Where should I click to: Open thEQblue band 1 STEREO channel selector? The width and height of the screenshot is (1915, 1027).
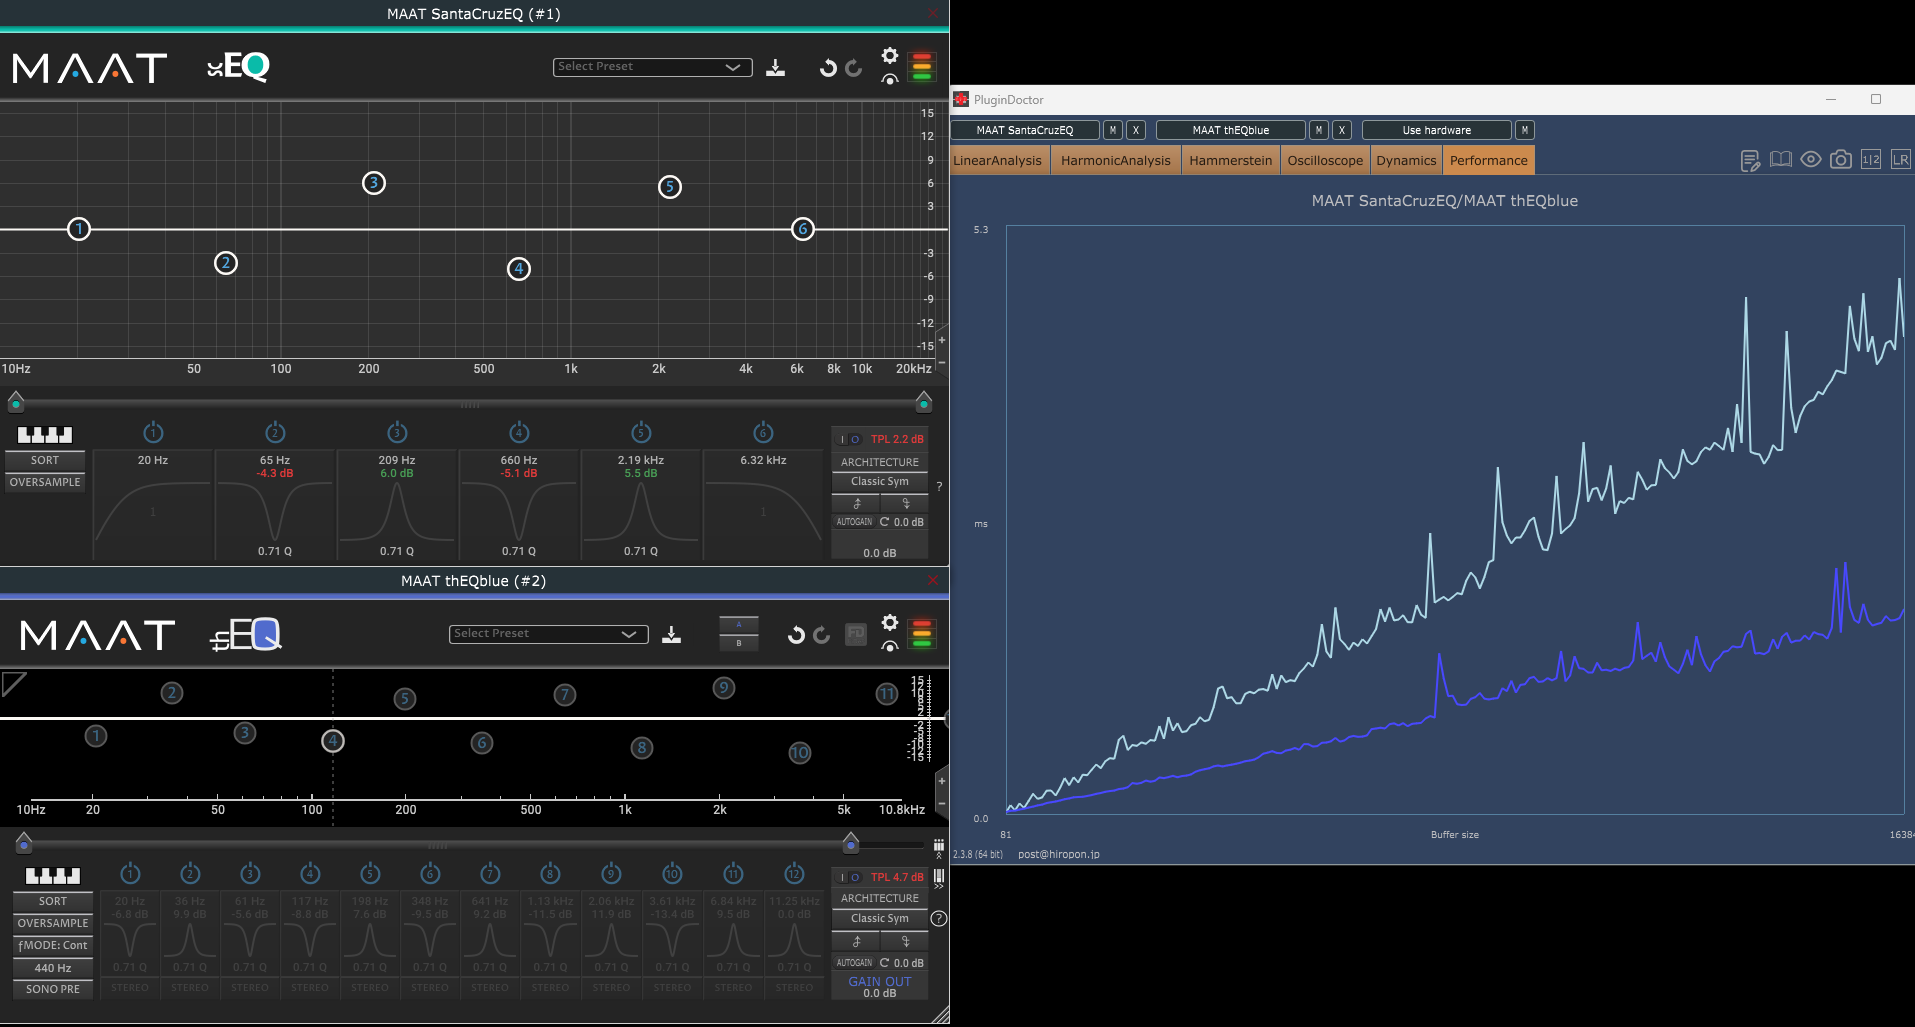(x=130, y=988)
